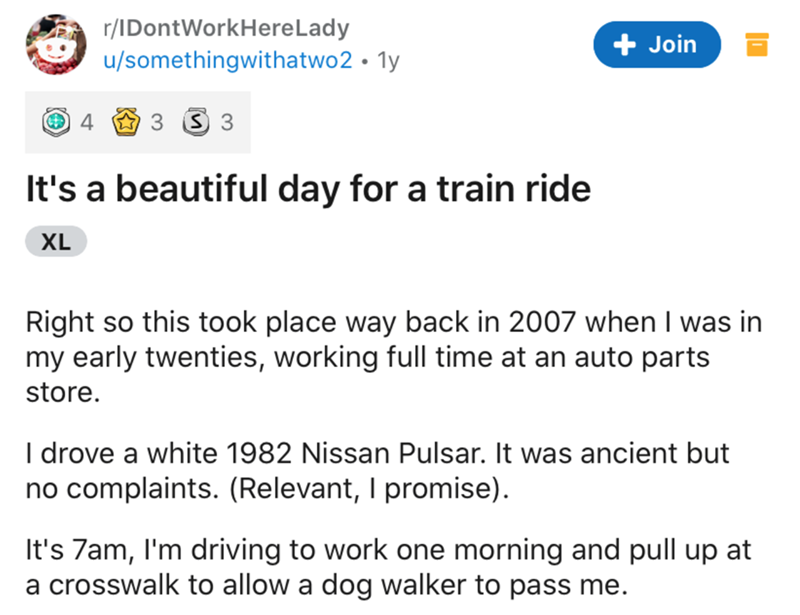Click the paragraph mentioning auto parts store
800x615 pixels.
coord(394,357)
